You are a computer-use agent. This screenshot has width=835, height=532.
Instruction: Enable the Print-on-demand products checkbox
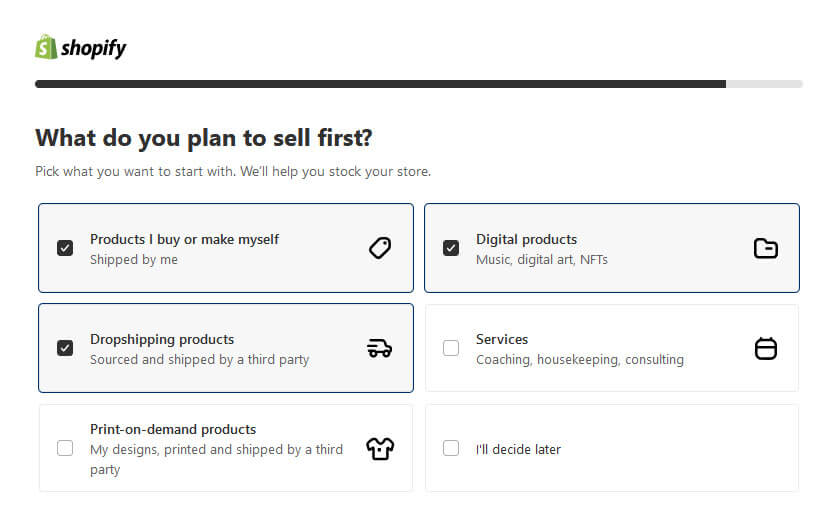pos(65,448)
